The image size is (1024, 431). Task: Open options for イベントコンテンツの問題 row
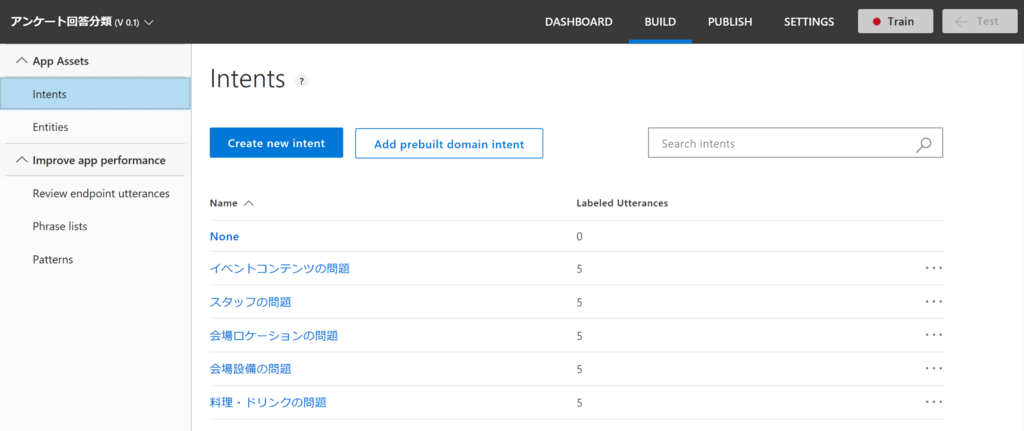(x=934, y=268)
